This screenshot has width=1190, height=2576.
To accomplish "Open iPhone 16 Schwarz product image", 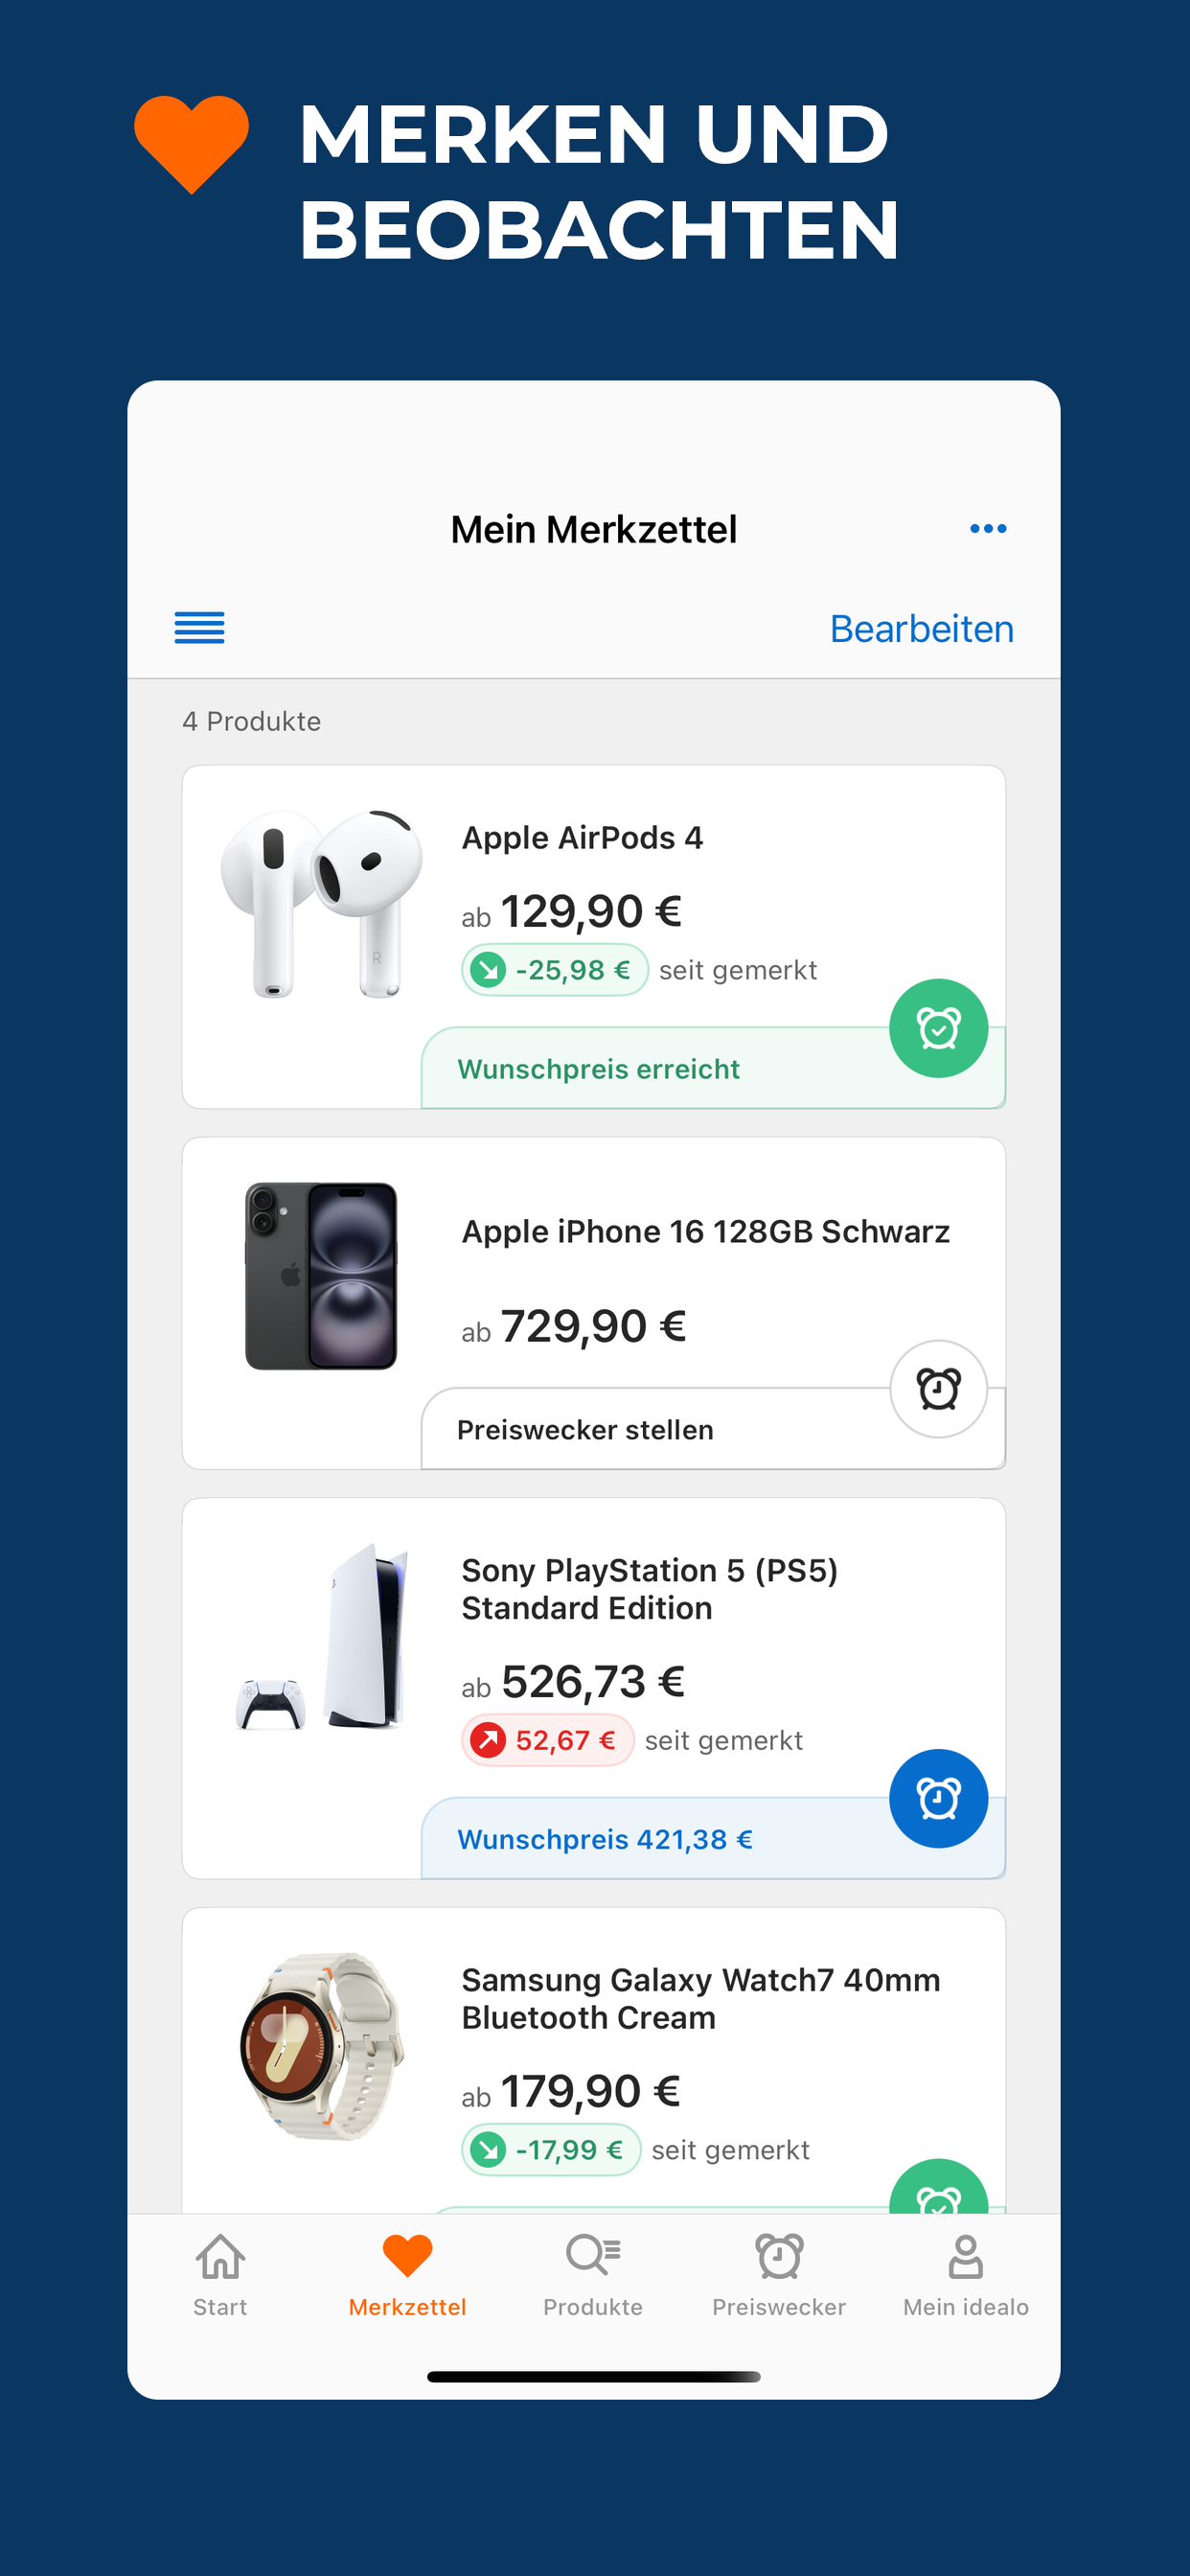I will coord(321,1276).
